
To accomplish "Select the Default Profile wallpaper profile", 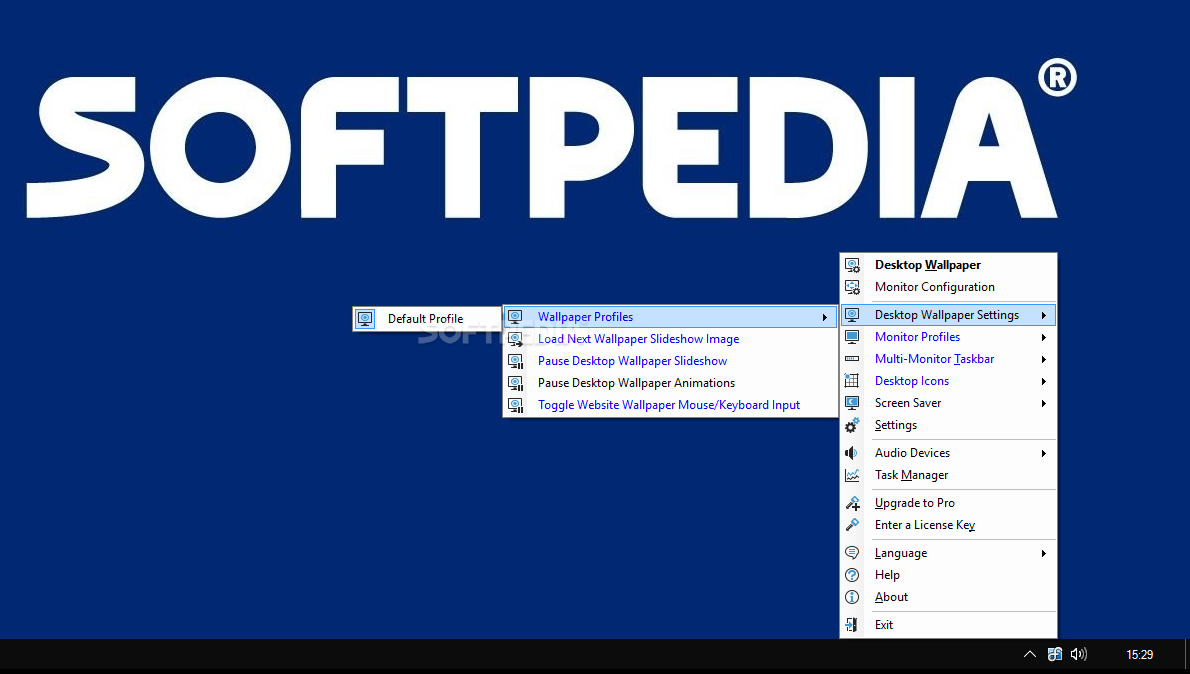I will click(427, 319).
